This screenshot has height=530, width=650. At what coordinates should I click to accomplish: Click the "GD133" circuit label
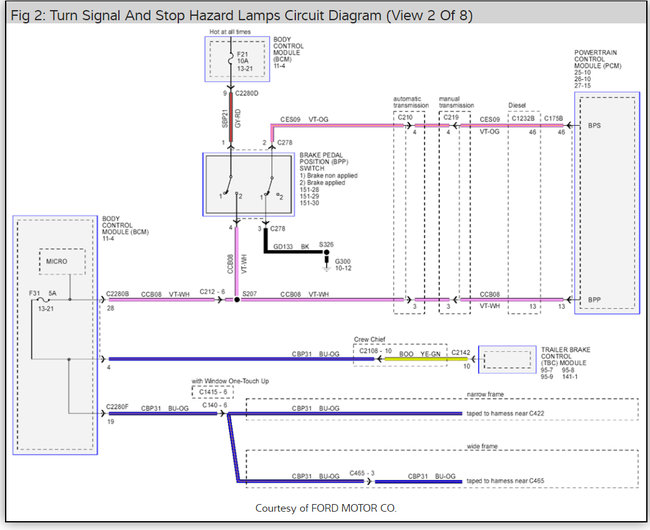click(283, 247)
